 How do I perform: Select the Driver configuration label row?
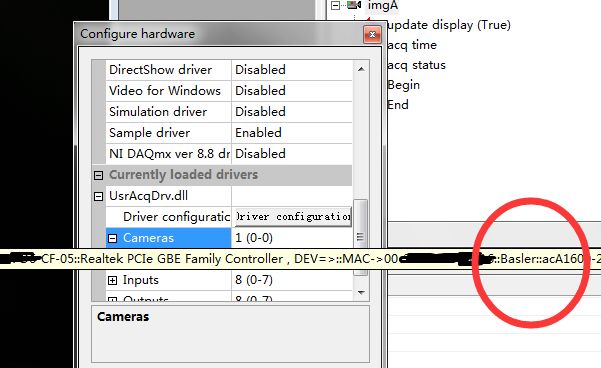169,217
